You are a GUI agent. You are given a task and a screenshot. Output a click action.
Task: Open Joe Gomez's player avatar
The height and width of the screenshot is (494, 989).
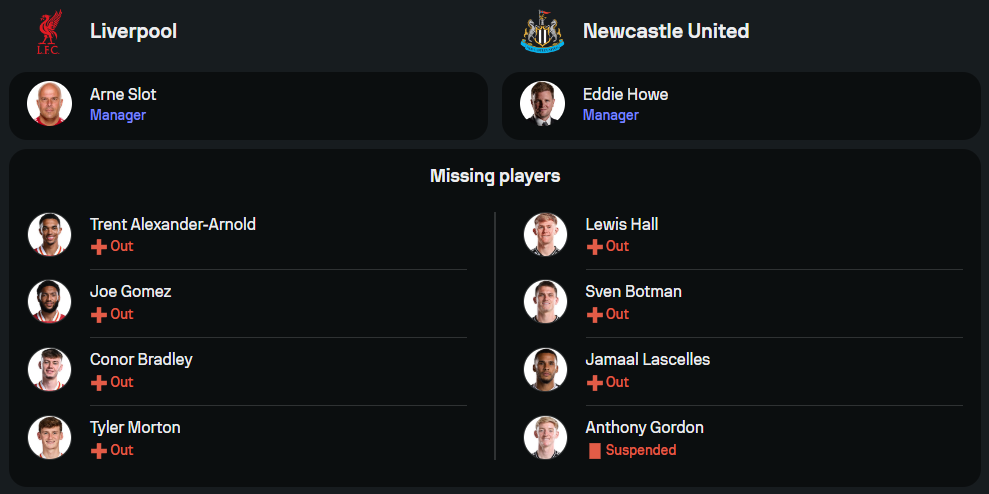pos(49,302)
